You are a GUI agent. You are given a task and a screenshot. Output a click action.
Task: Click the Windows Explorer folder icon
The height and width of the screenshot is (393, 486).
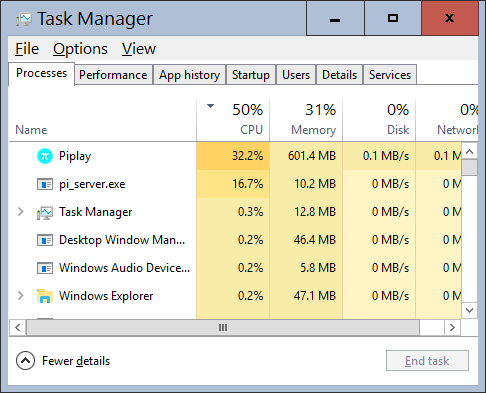point(45,296)
